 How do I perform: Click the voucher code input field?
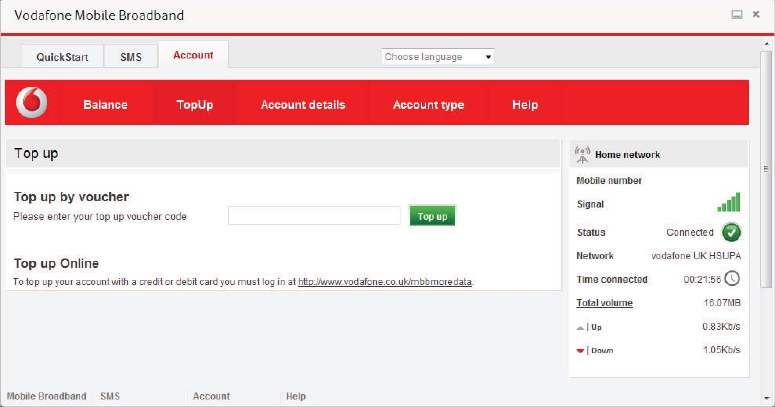click(314, 216)
